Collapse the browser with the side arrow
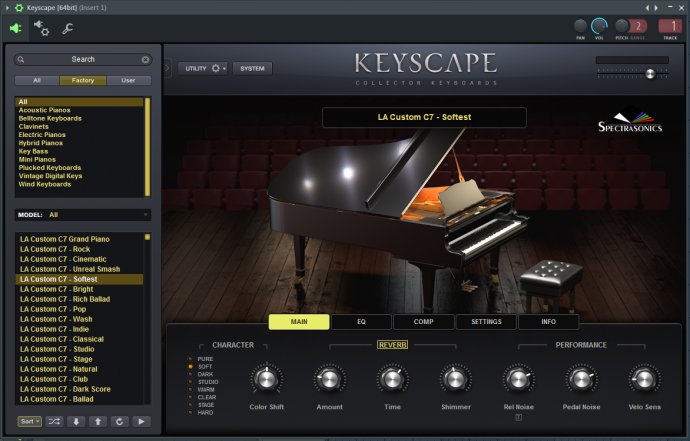 (x=167, y=68)
